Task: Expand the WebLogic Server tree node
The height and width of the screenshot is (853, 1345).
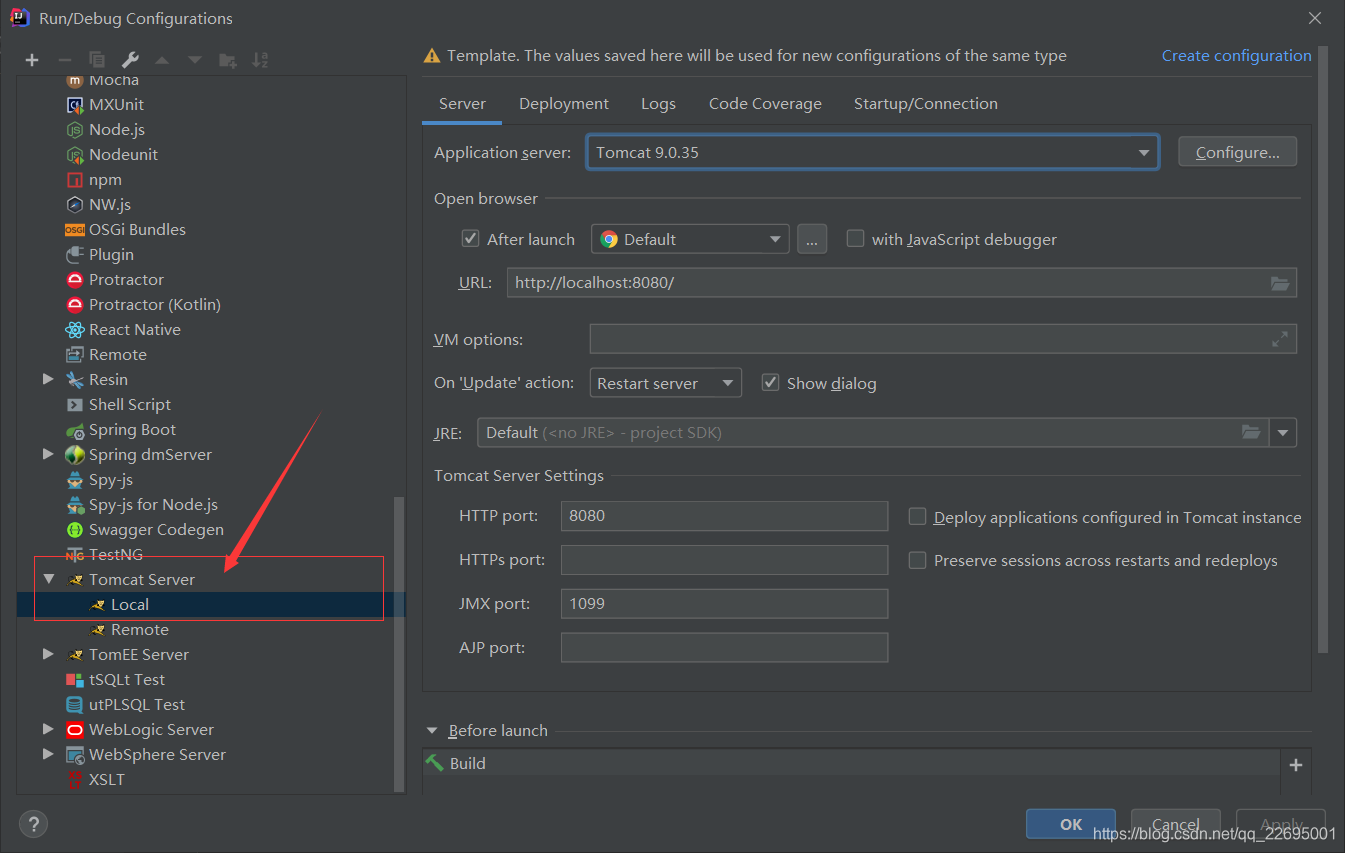Action: click(48, 729)
